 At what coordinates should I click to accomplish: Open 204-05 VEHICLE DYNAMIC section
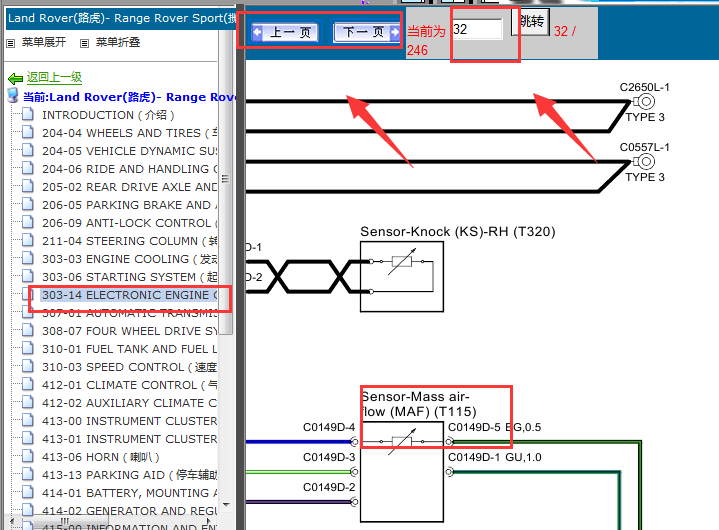130,151
